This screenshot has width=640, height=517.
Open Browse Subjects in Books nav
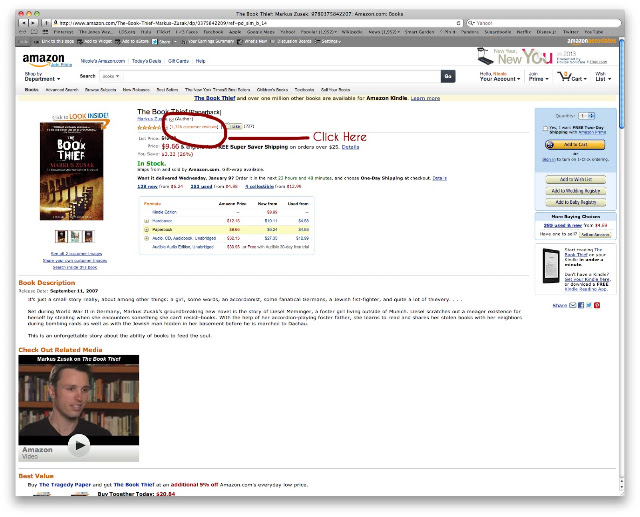(100, 90)
